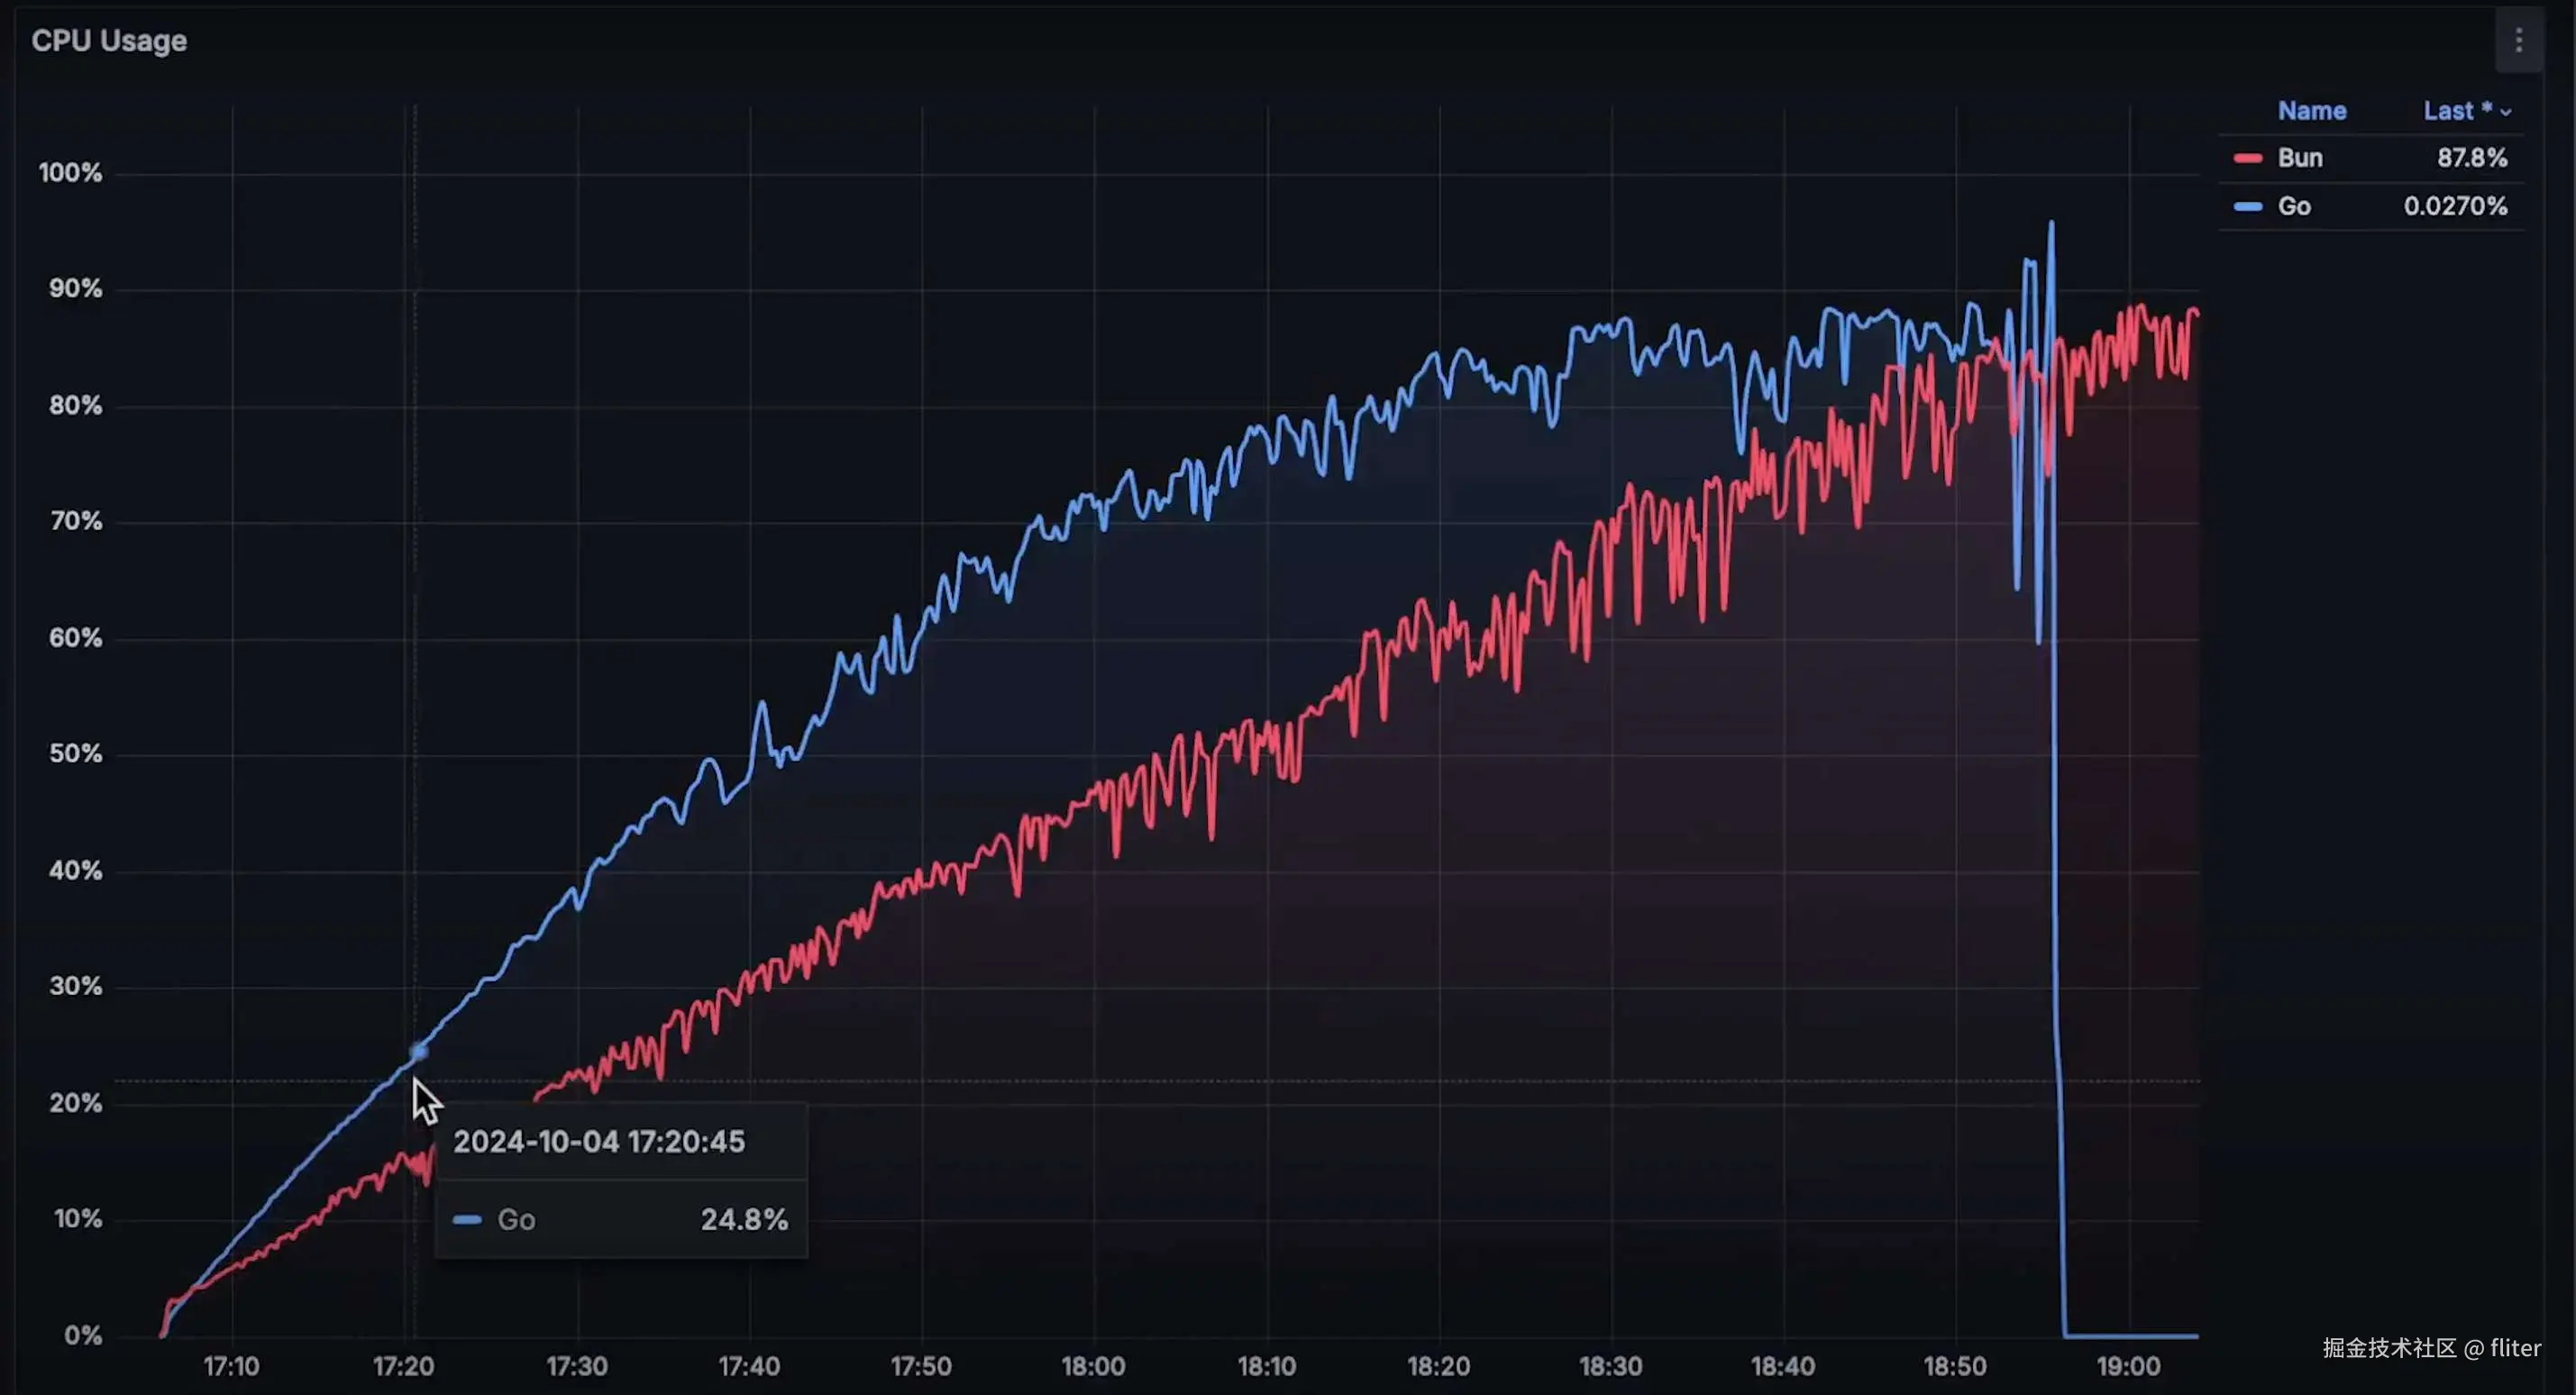The height and width of the screenshot is (1395, 2576).
Task: Click the 19:00 time axis label
Action: point(2127,1365)
